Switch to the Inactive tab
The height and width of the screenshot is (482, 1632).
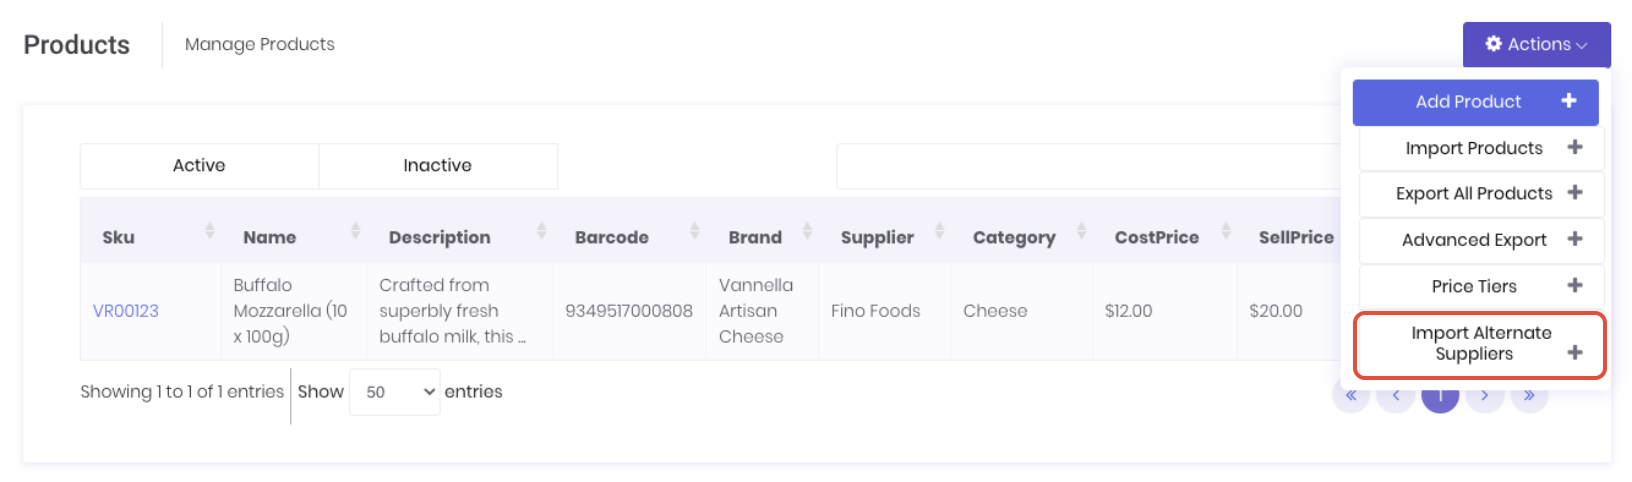(x=437, y=166)
